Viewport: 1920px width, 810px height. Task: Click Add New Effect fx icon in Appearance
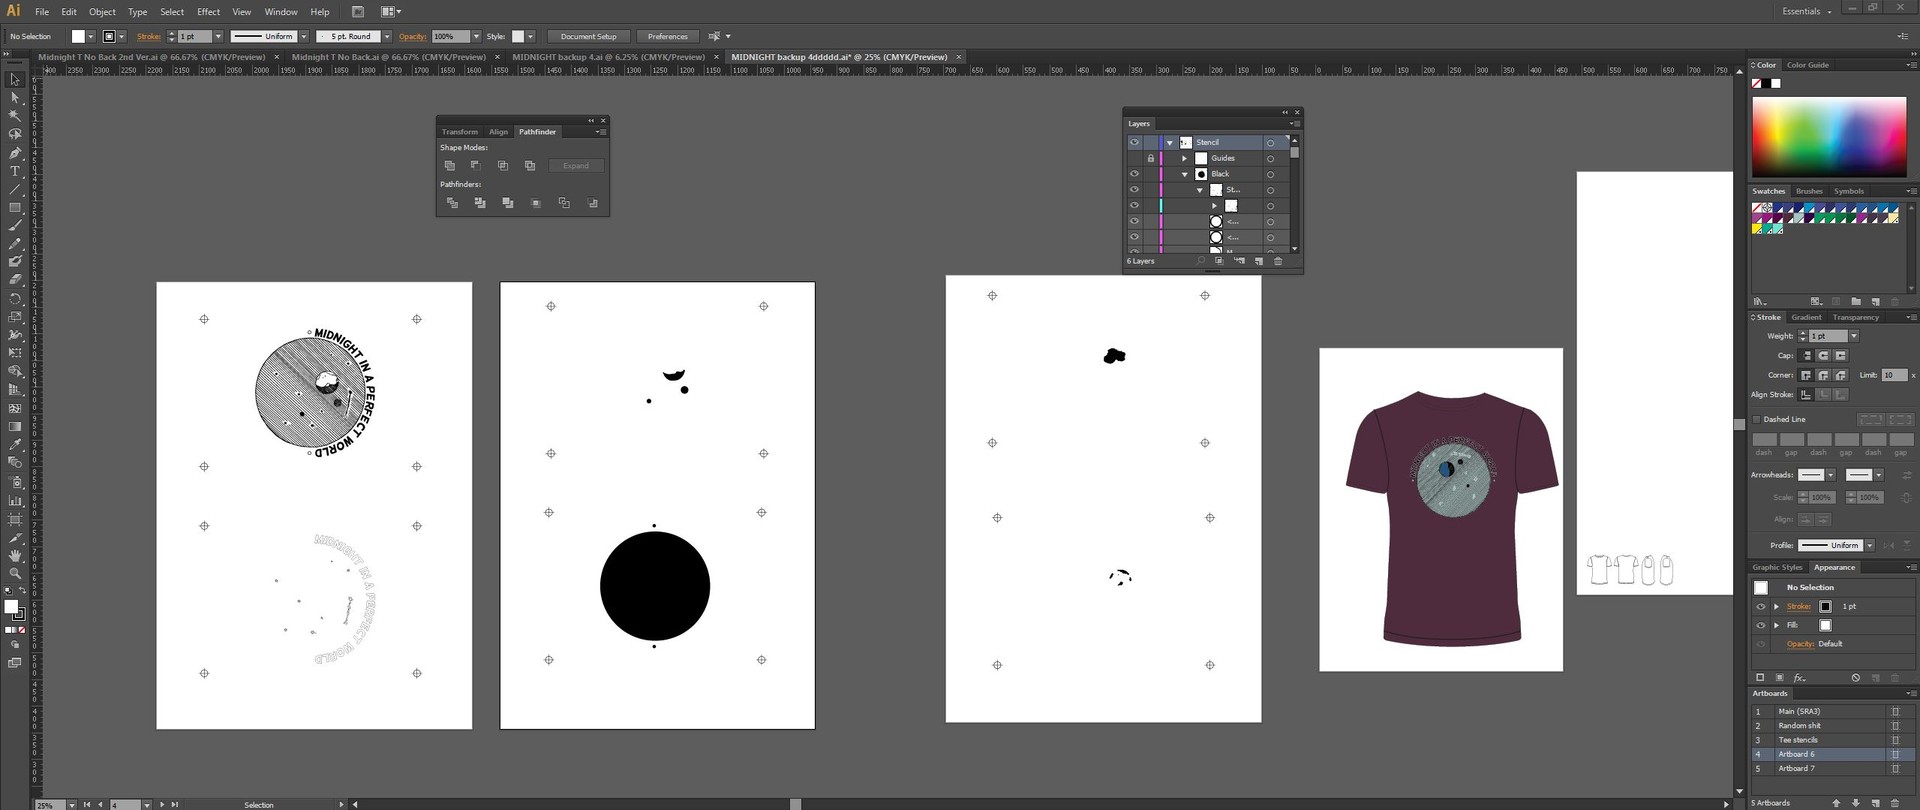pyautogui.click(x=1799, y=678)
